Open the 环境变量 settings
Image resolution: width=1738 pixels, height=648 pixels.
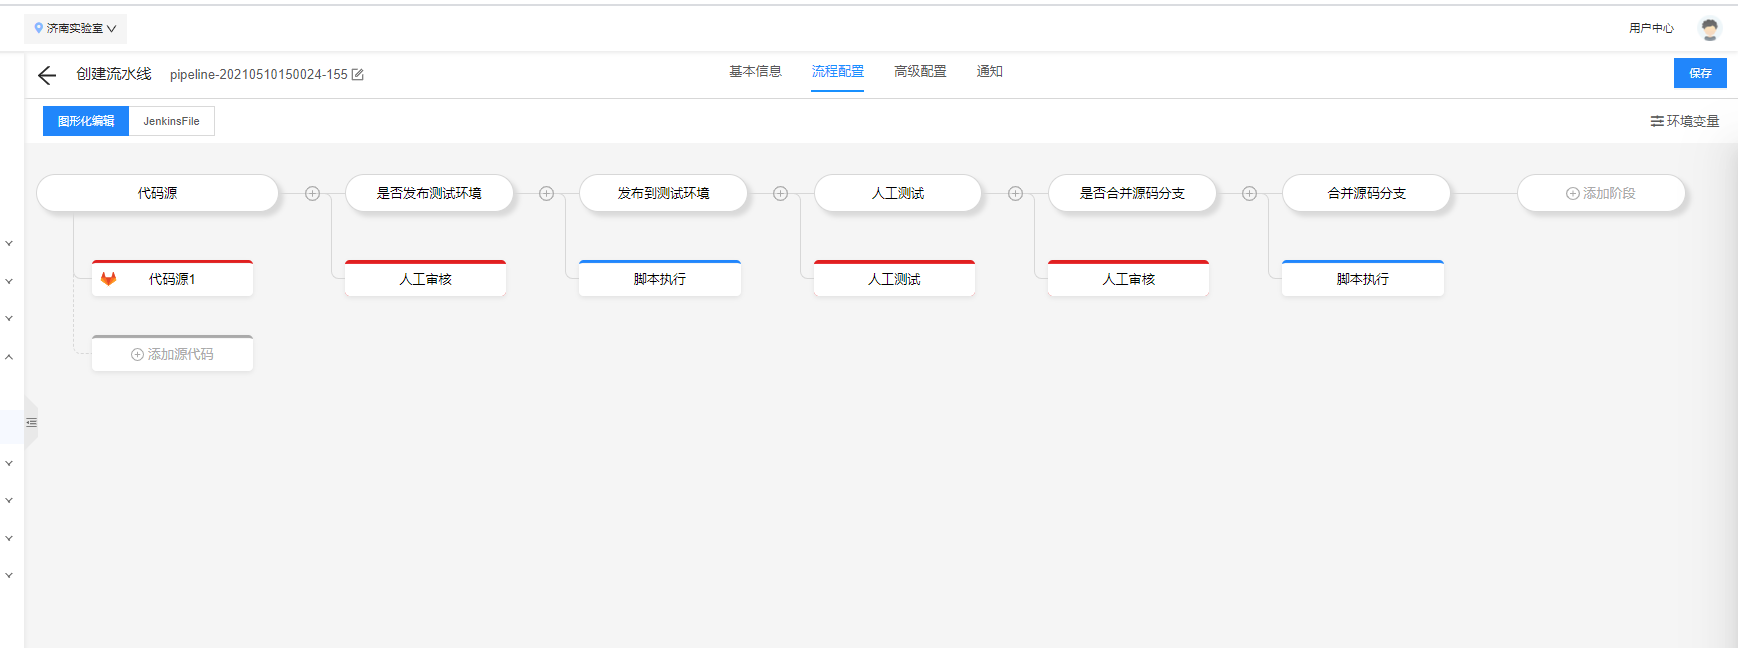point(1685,121)
